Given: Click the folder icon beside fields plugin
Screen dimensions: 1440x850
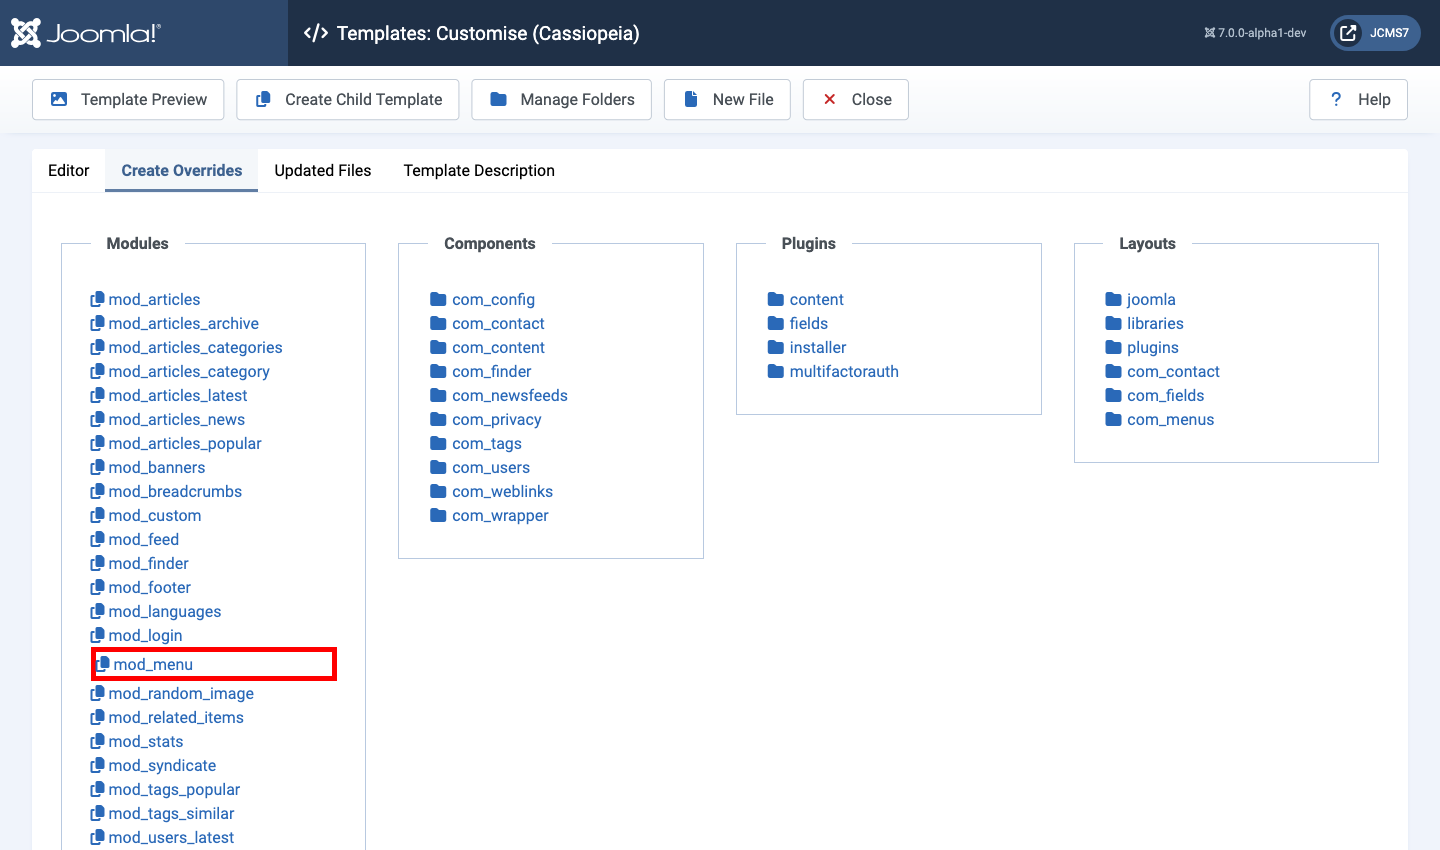Looking at the screenshot, I should tap(776, 323).
